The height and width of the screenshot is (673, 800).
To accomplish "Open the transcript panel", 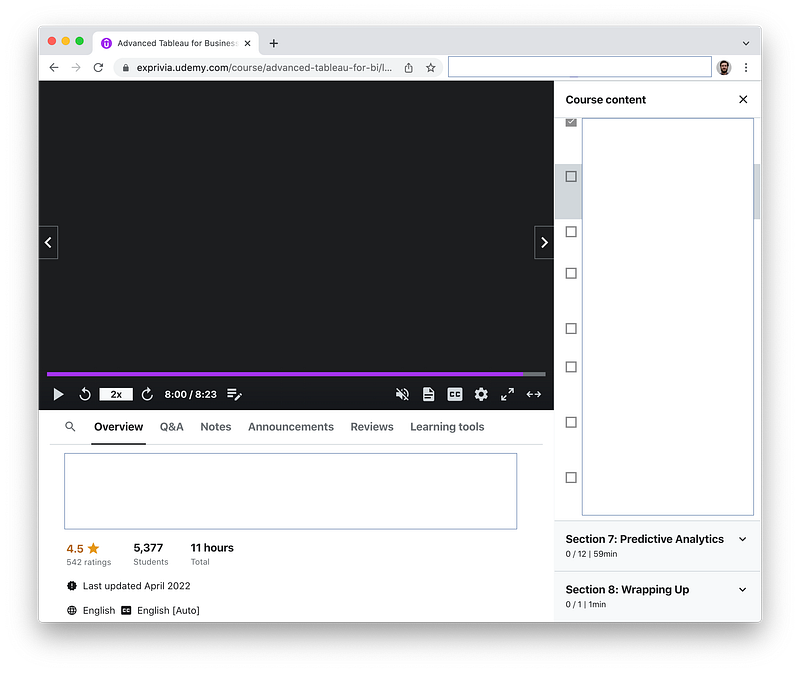I will point(429,394).
